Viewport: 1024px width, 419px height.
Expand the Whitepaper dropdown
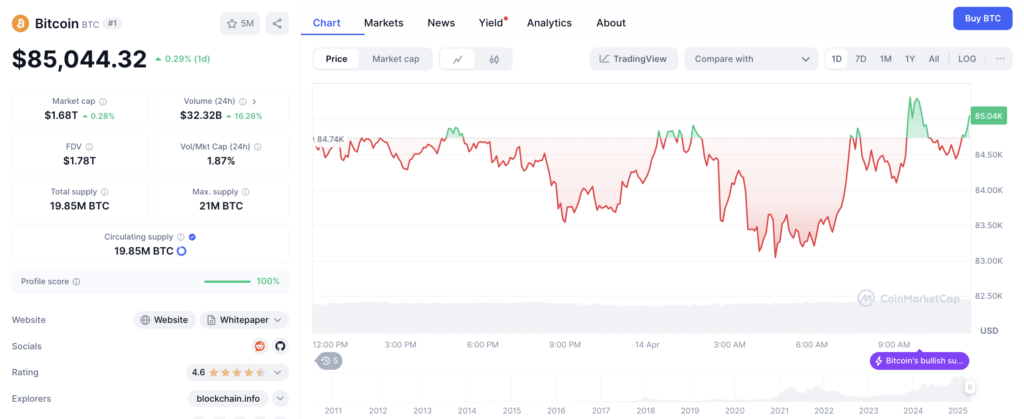click(244, 320)
